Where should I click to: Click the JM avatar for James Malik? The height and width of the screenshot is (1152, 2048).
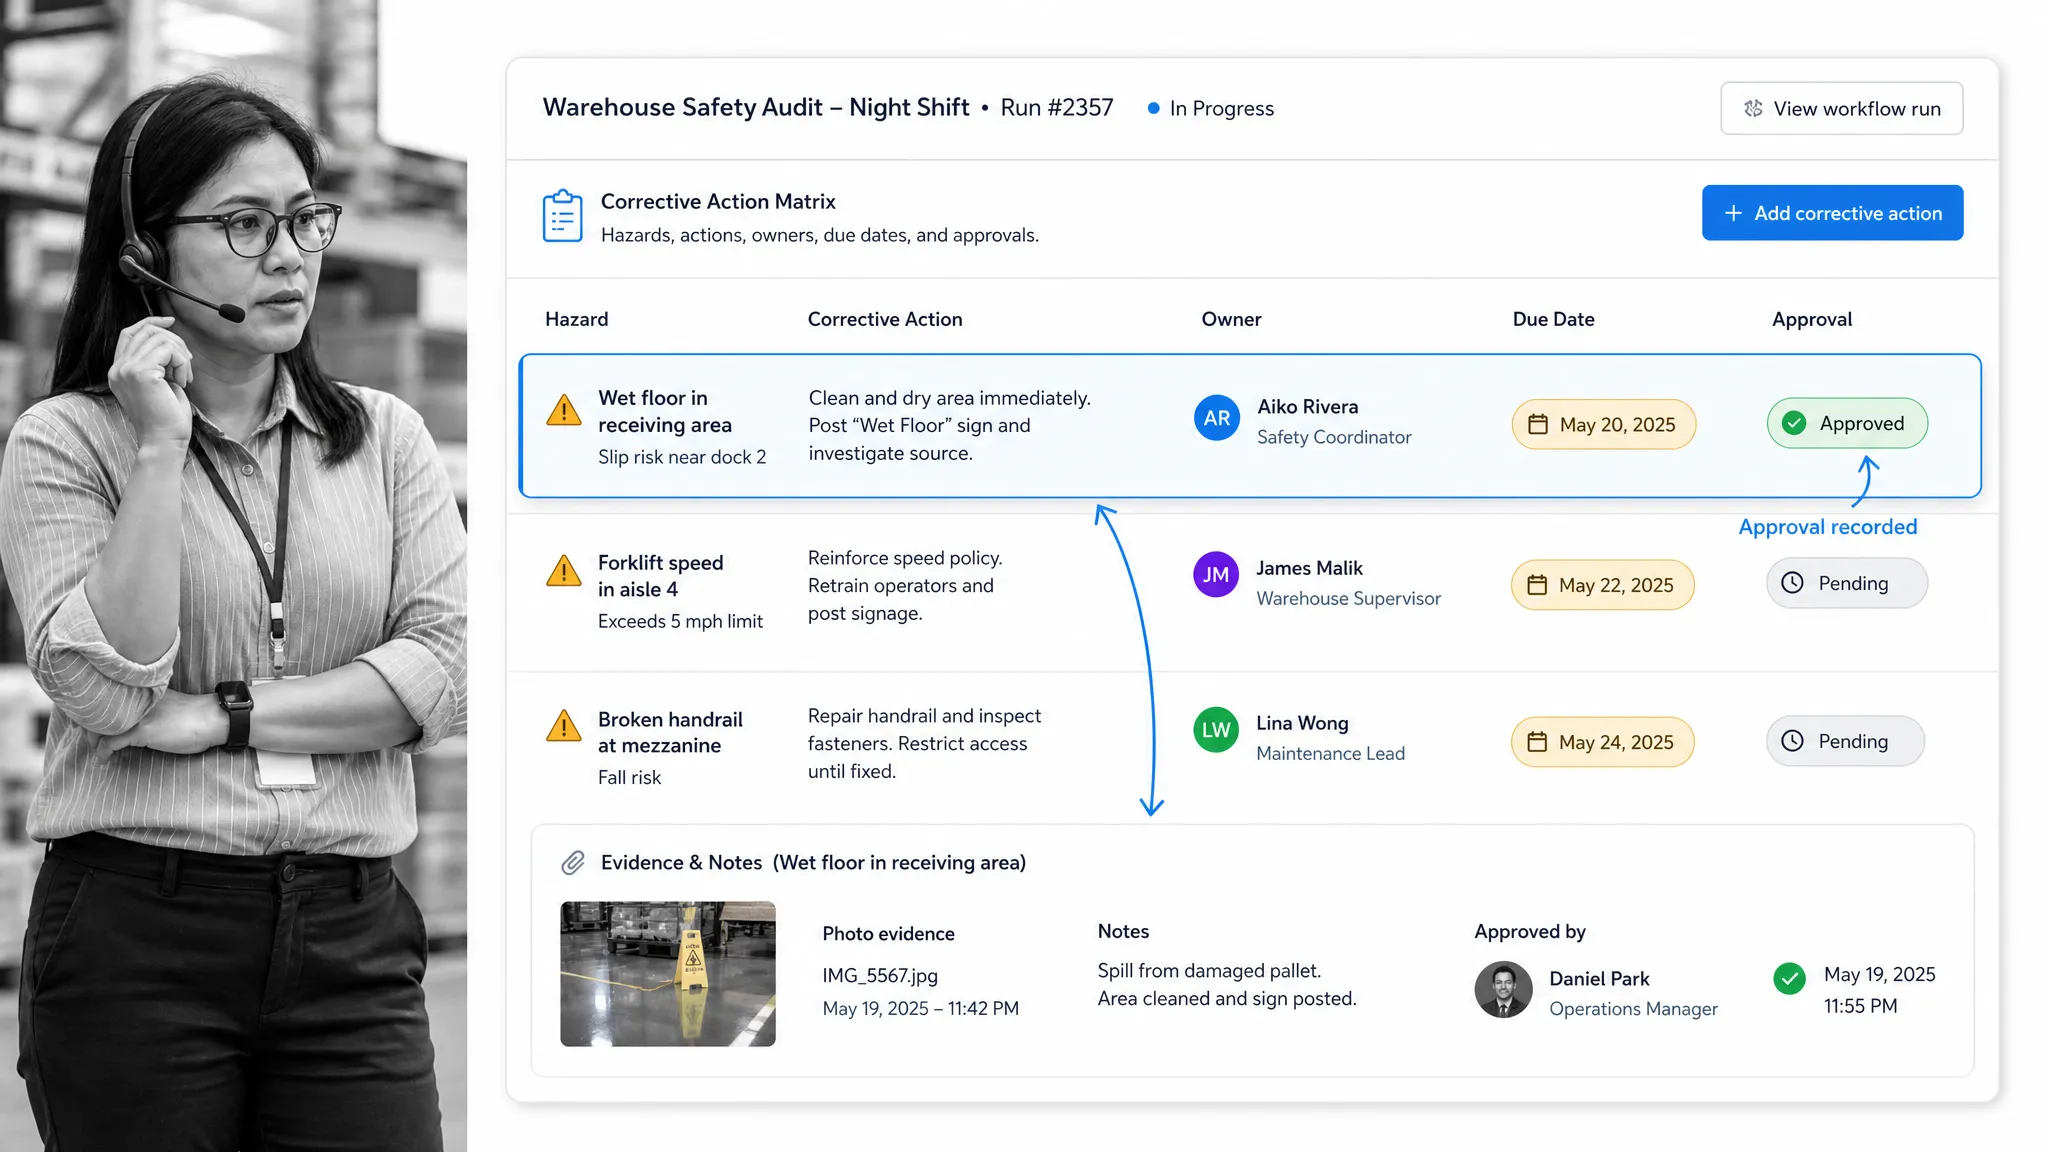click(x=1216, y=574)
